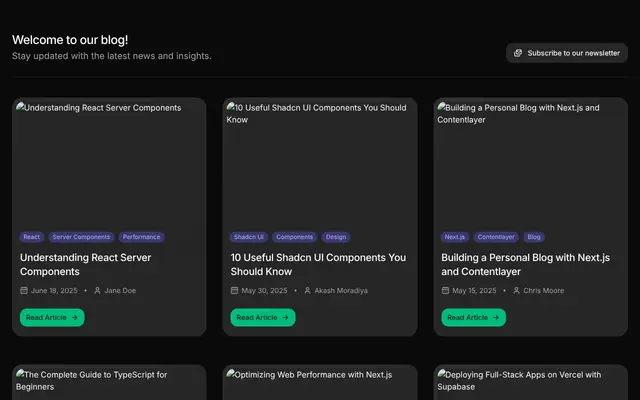640x400 pixels.
Task: Click calendar icon beside May 30, 2025
Action: 234,291
